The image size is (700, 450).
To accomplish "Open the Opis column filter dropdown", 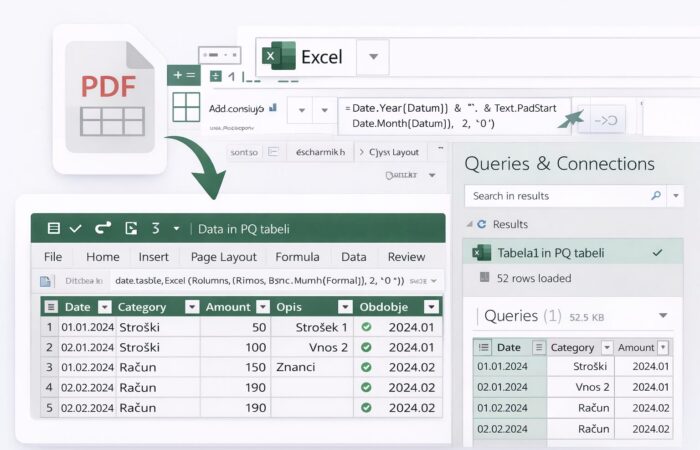I will point(345,307).
